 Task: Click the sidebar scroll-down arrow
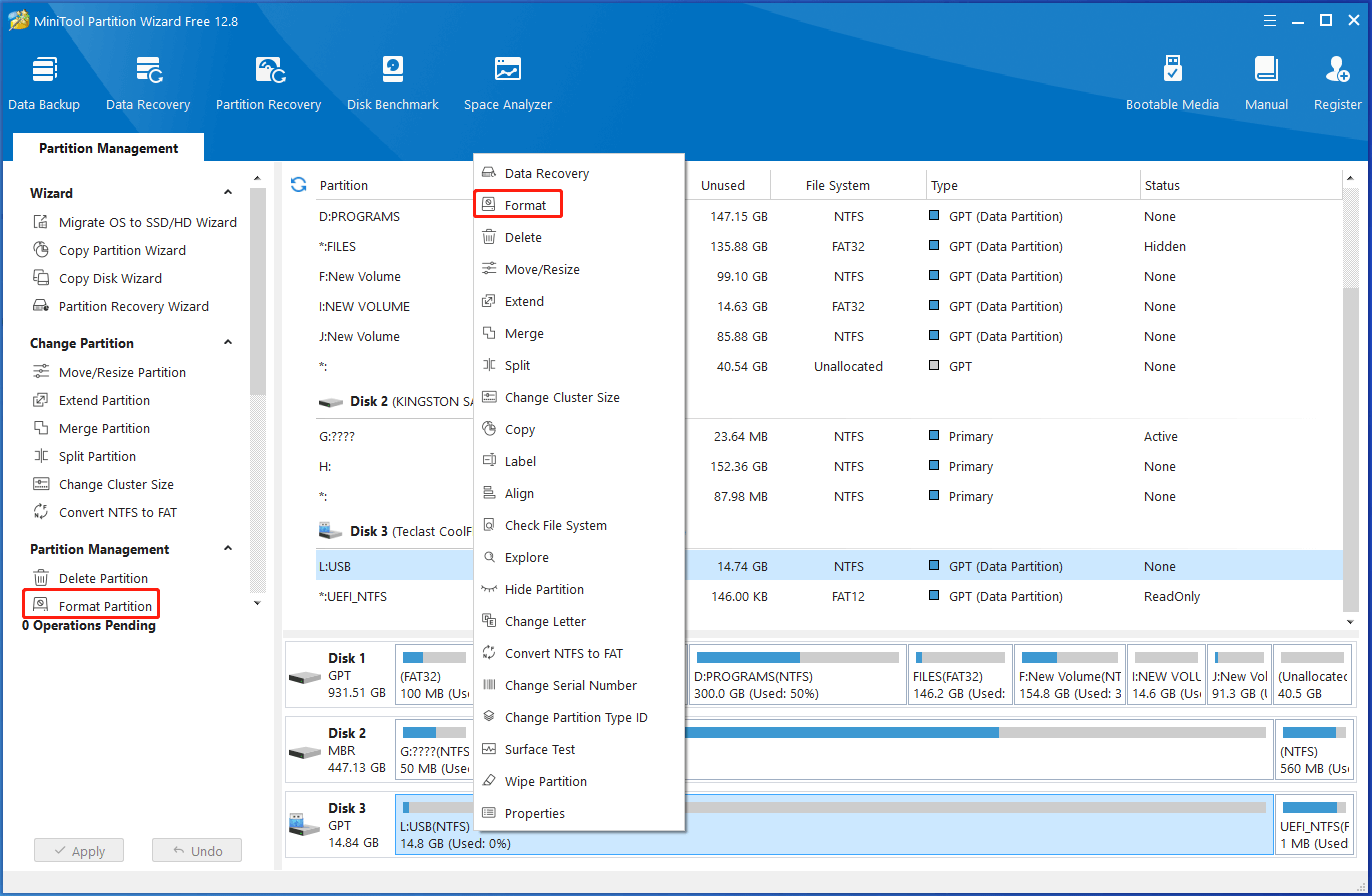257,603
